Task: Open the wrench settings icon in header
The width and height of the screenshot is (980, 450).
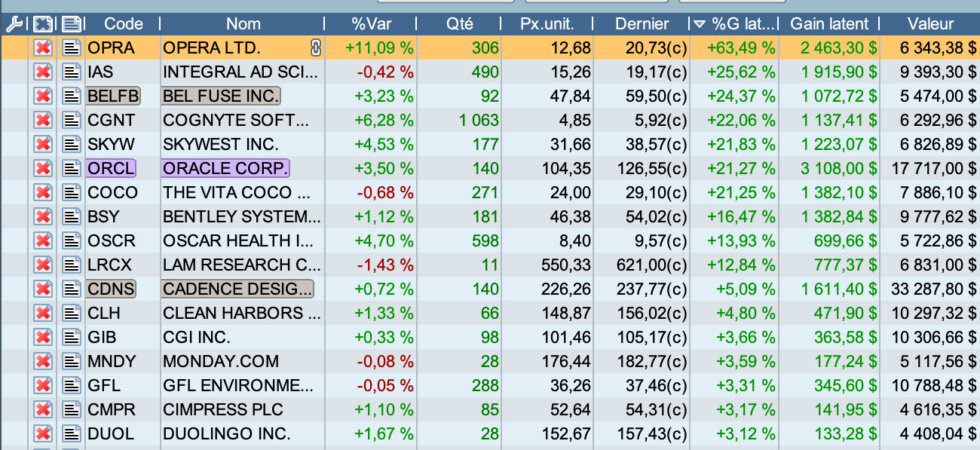Action: (14, 24)
